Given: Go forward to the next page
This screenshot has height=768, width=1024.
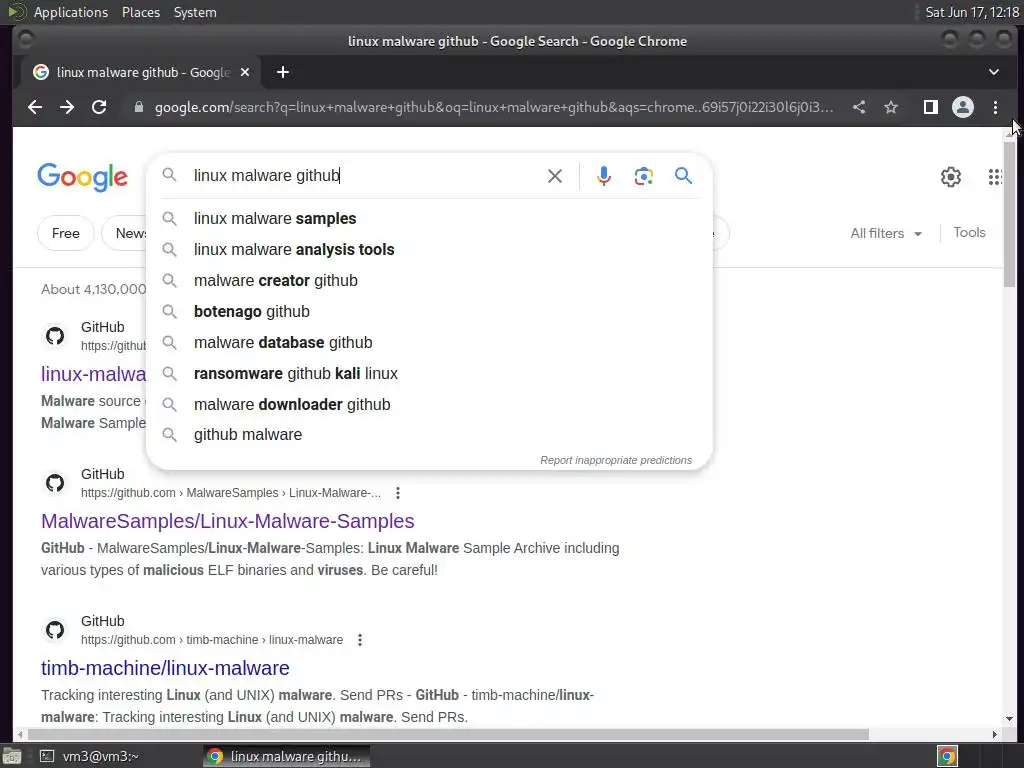Looking at the screenshot, I should point(67,107).
